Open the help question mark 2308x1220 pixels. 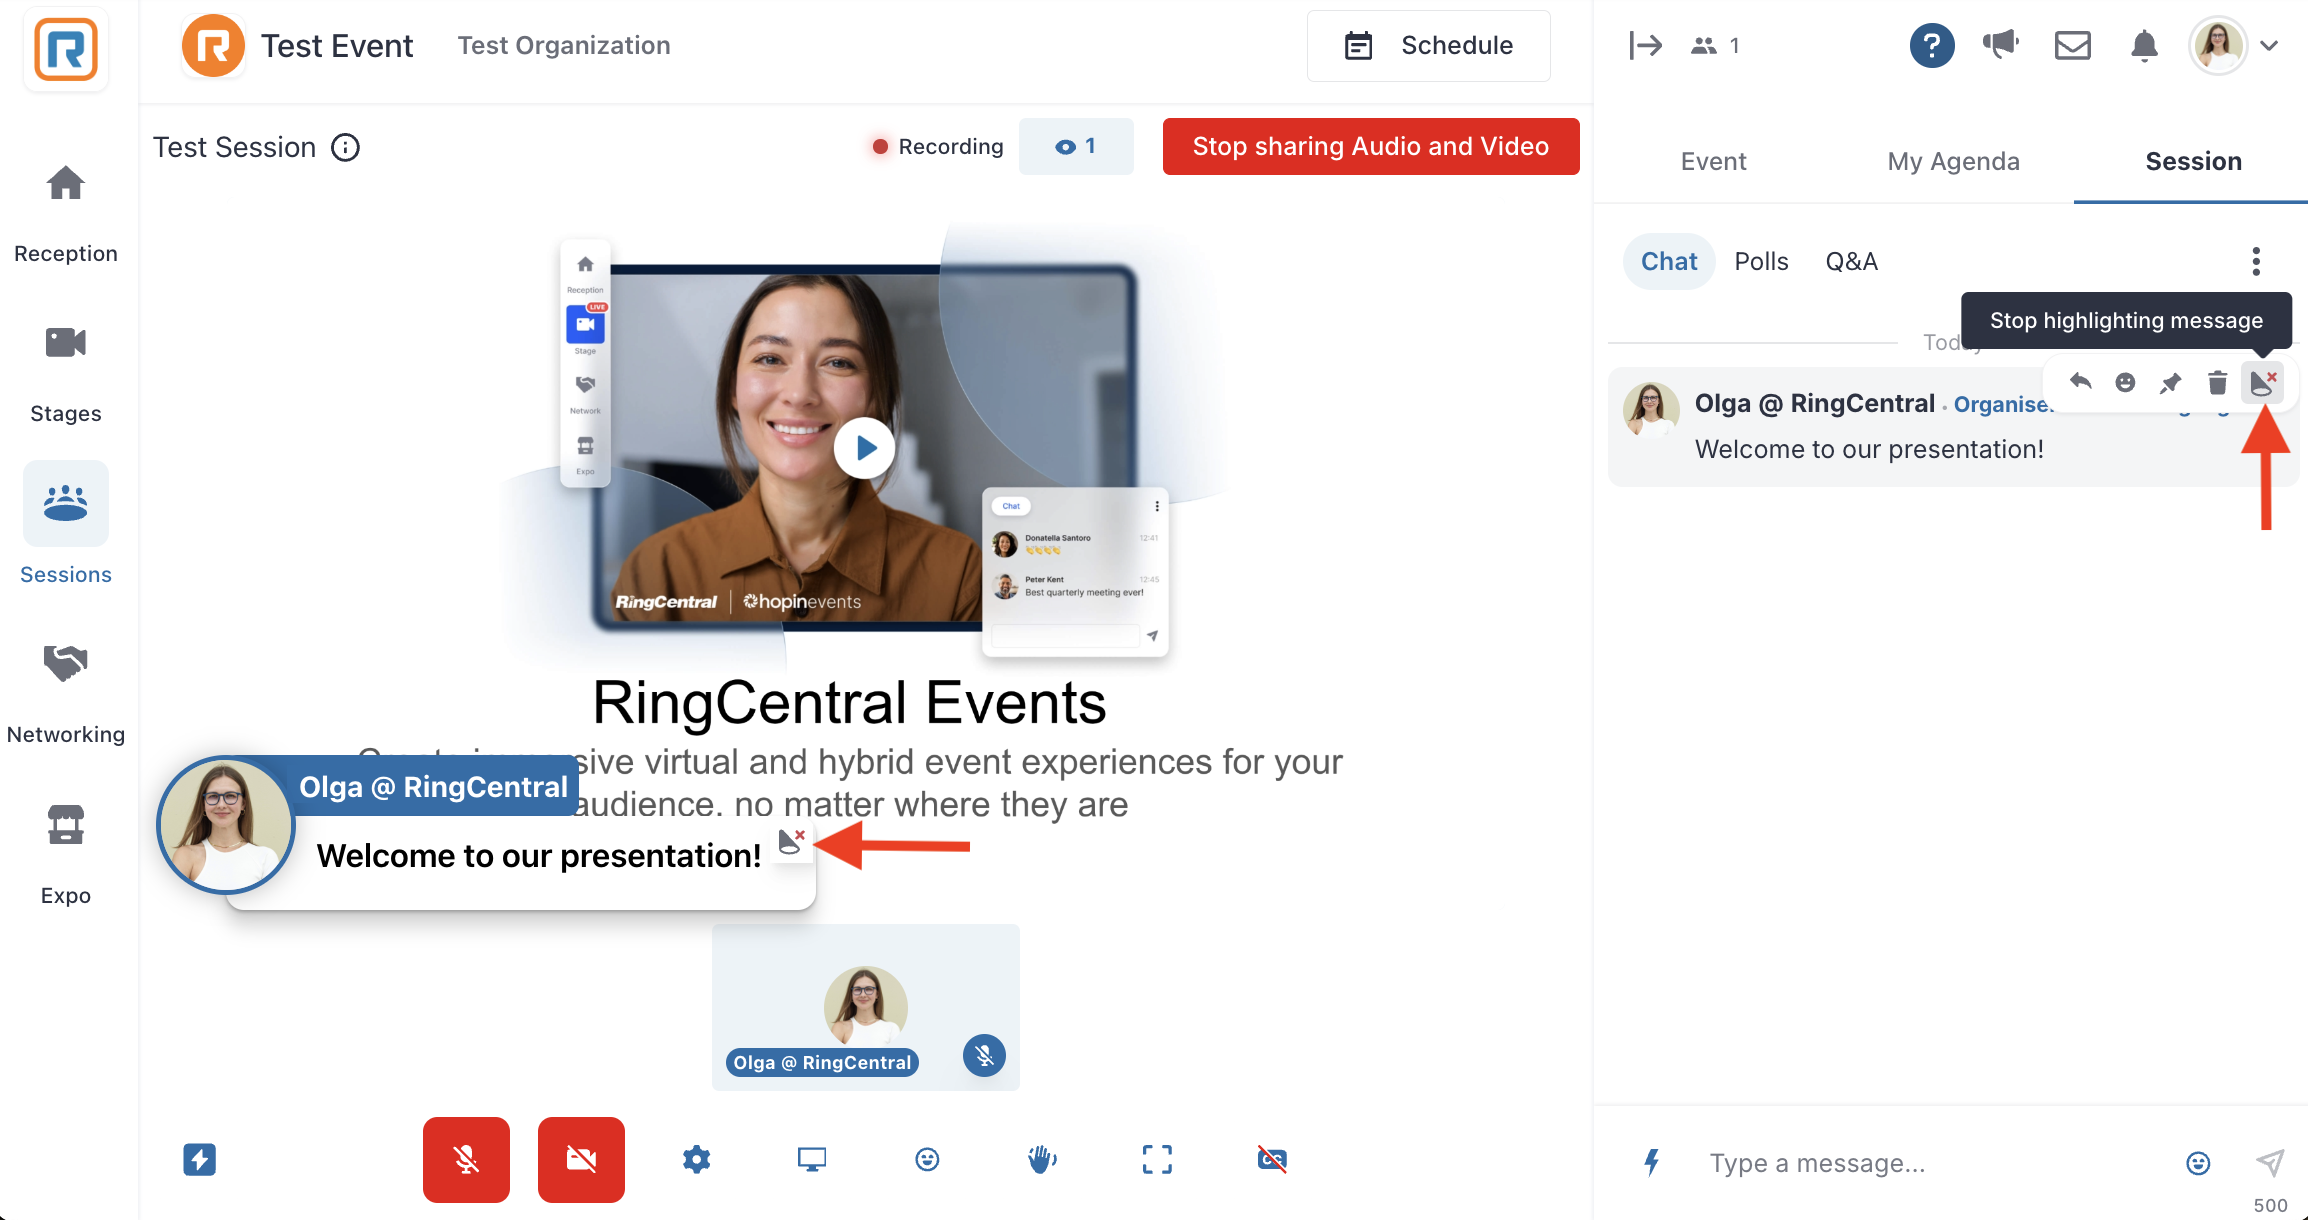(1931, 45)
